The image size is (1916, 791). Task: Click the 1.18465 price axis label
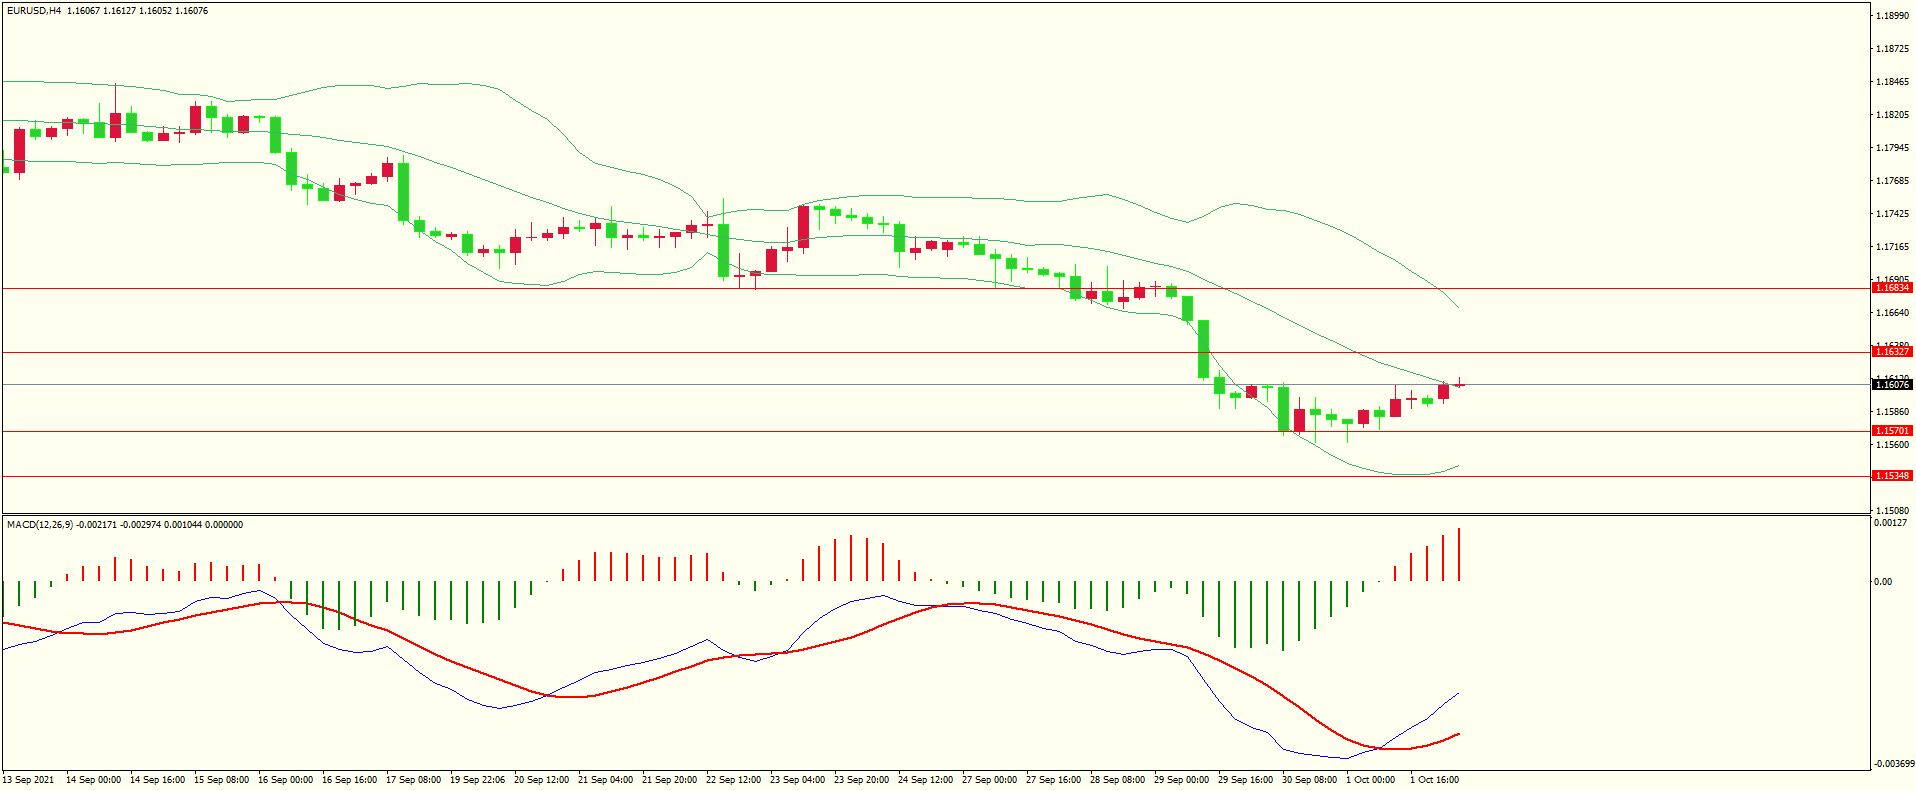tap(1893, 82)
